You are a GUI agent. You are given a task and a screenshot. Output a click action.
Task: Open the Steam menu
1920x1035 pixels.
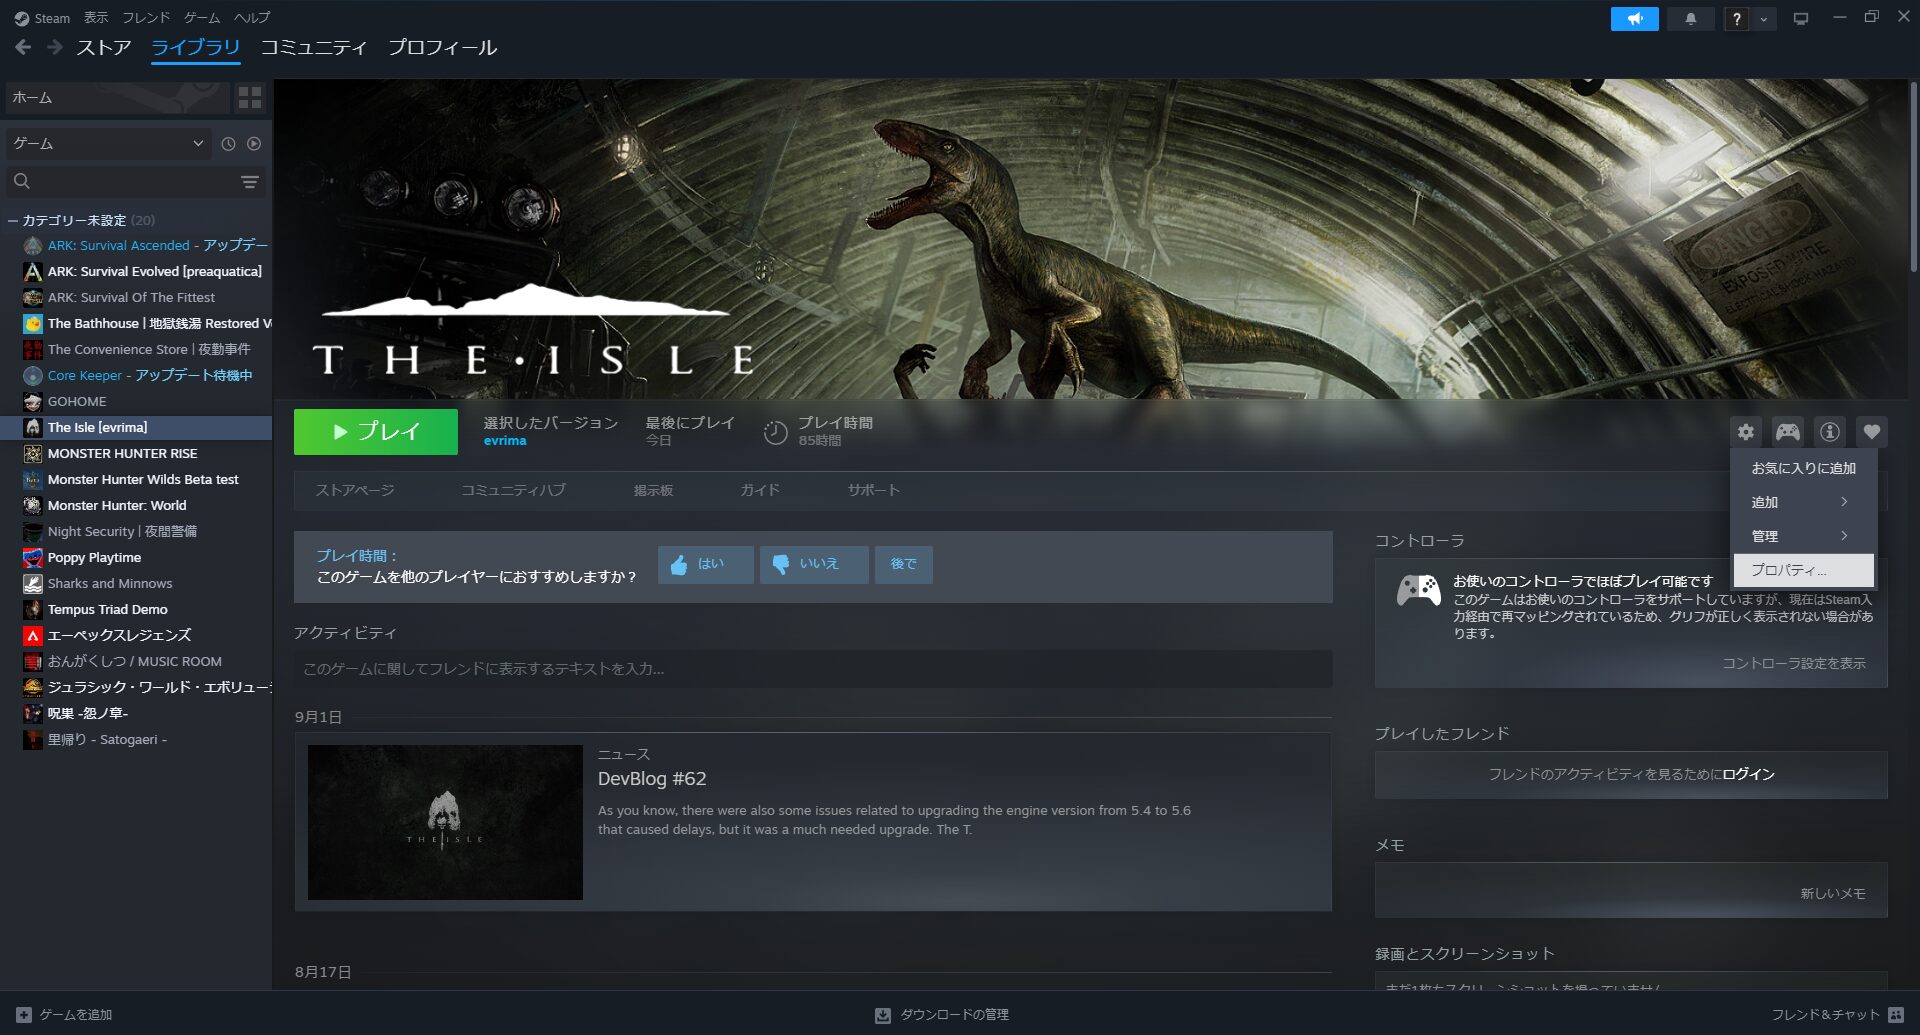pyautogui.click(x=42, y=18)
